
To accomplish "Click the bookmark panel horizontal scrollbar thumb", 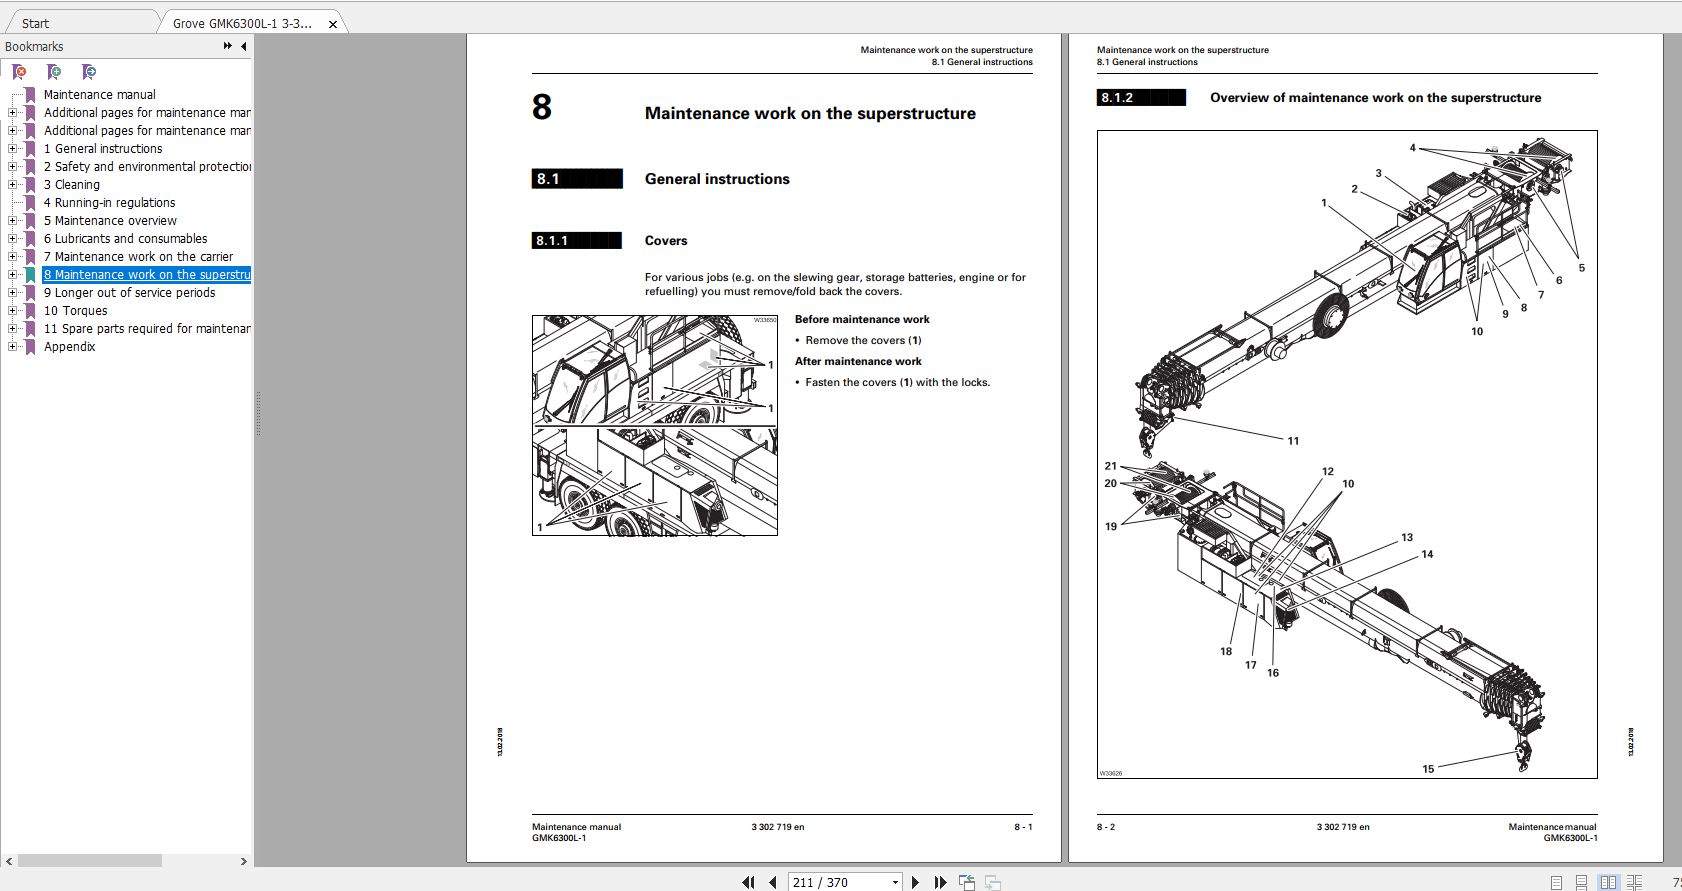I will point(90,861).
